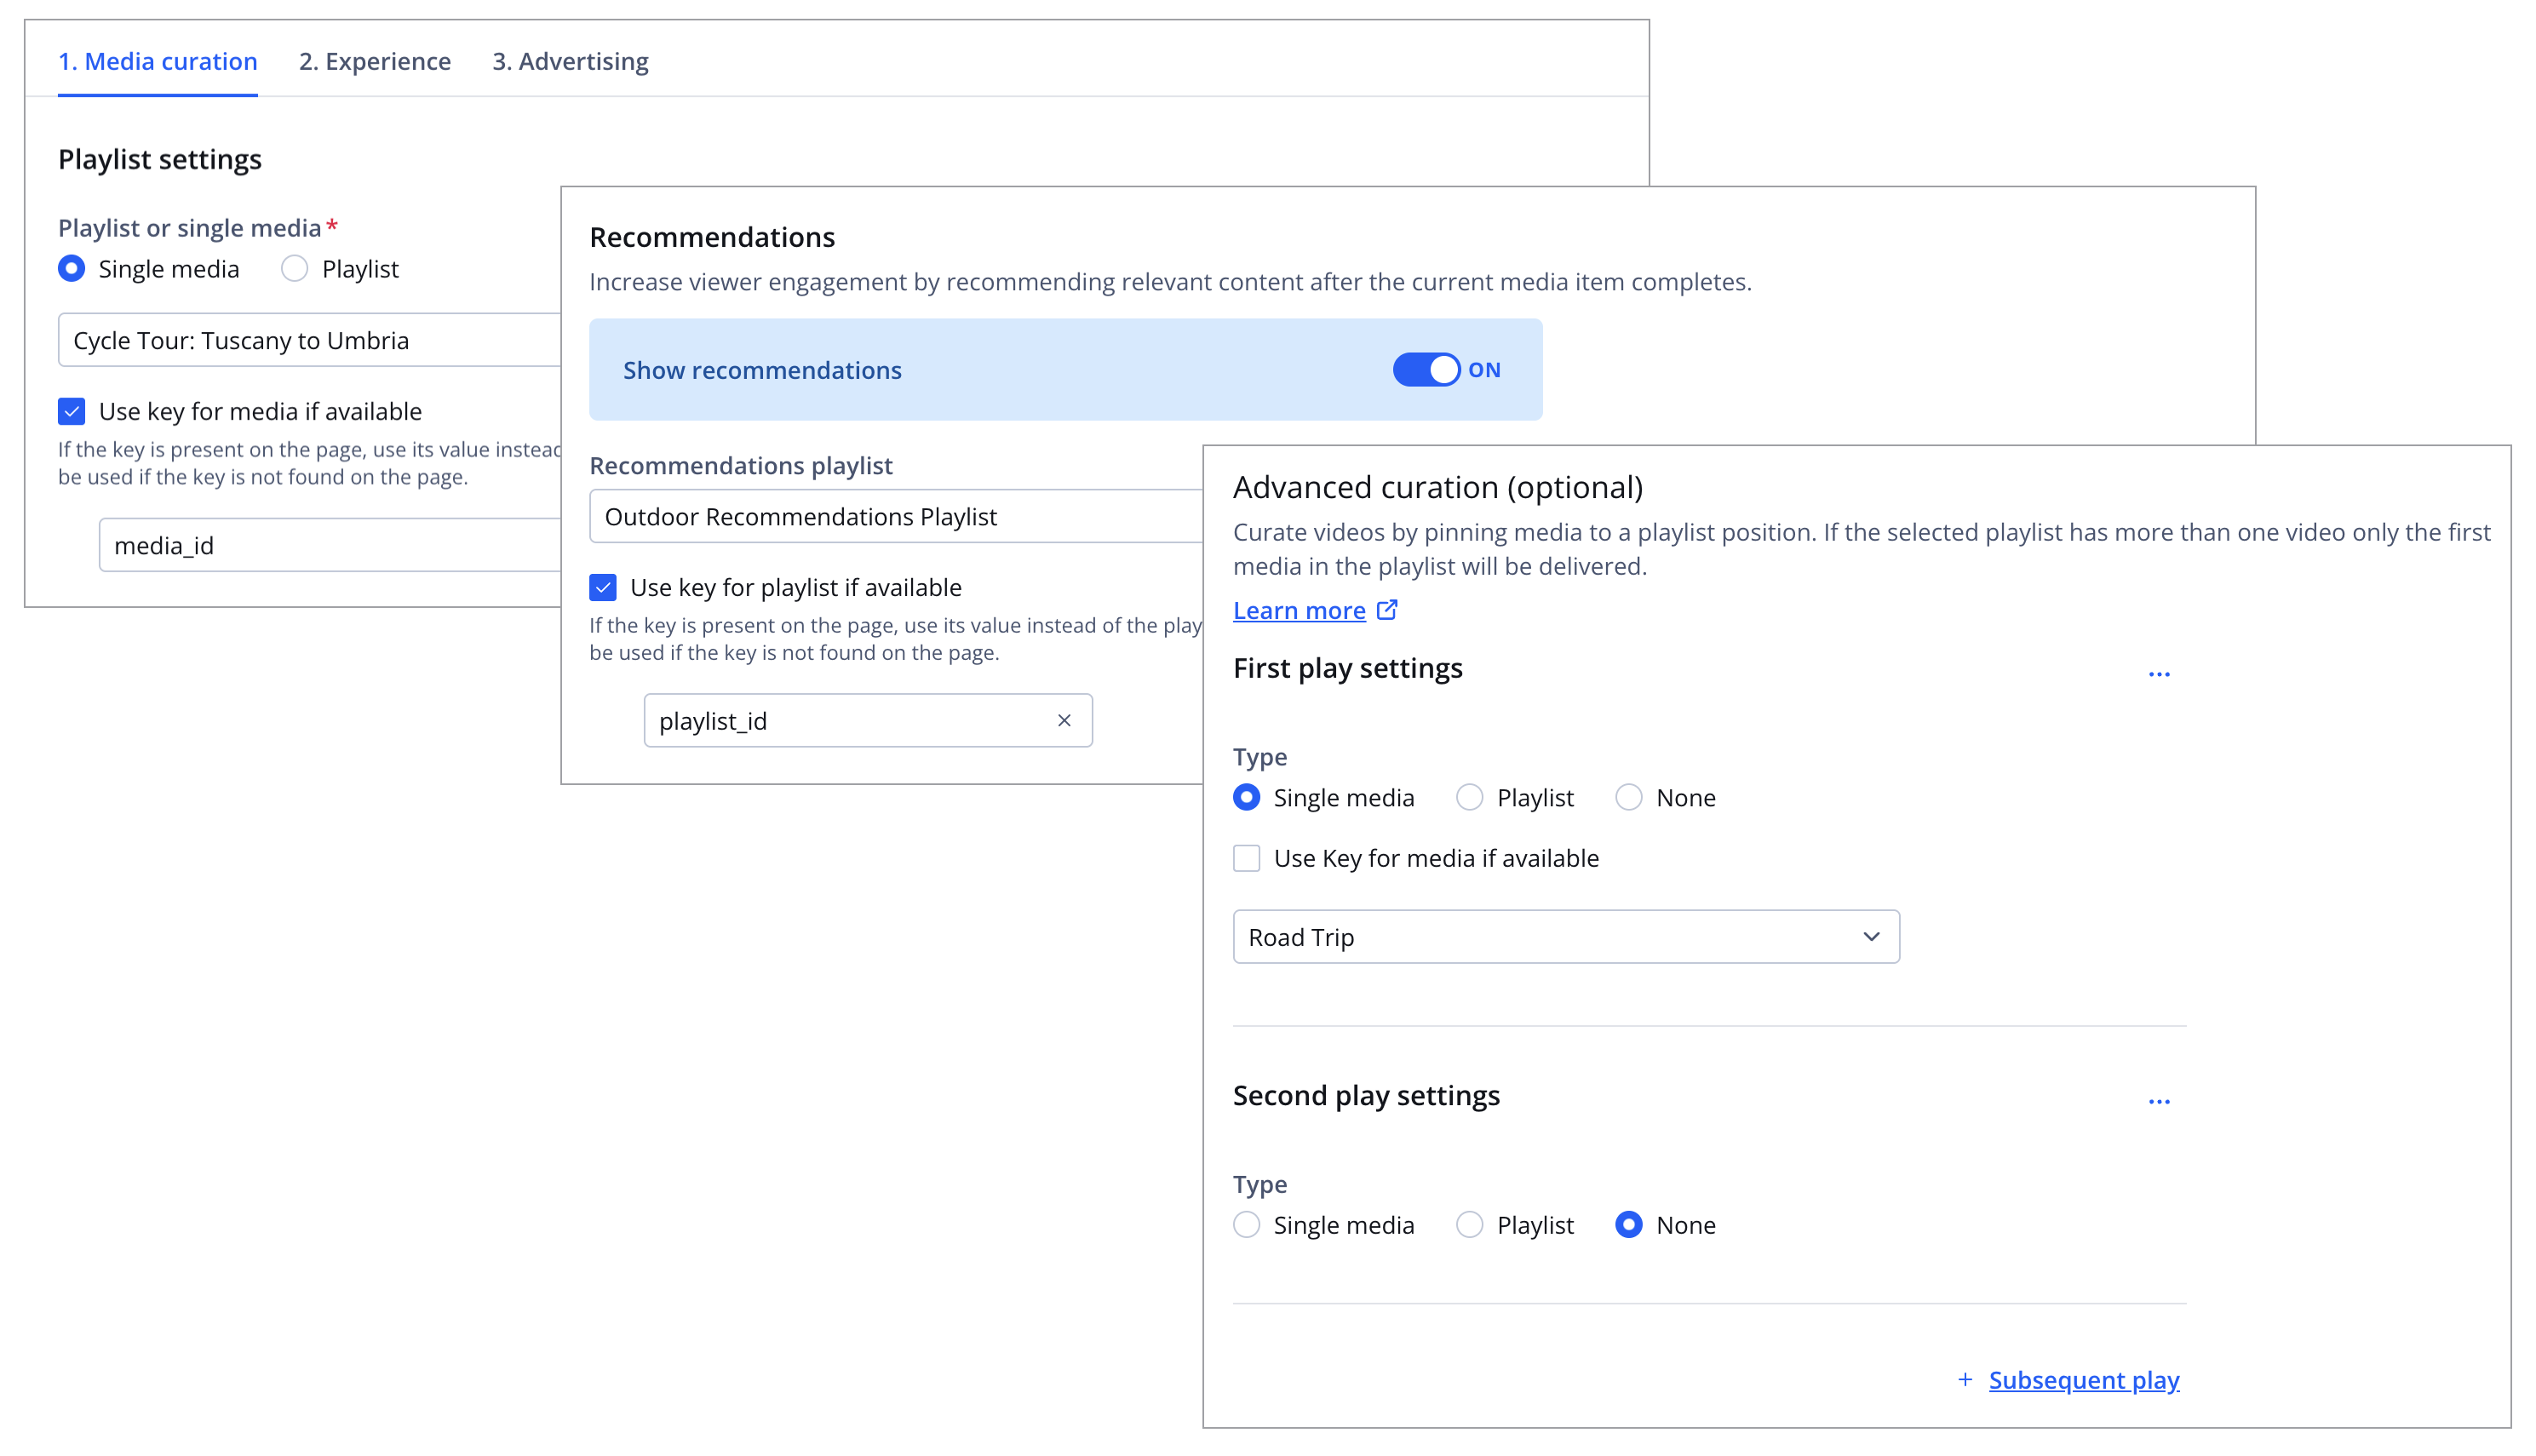Select Single media type in Second play settings
The width and height of the screenshot is (2536, 1456).
(1246, 1225)
